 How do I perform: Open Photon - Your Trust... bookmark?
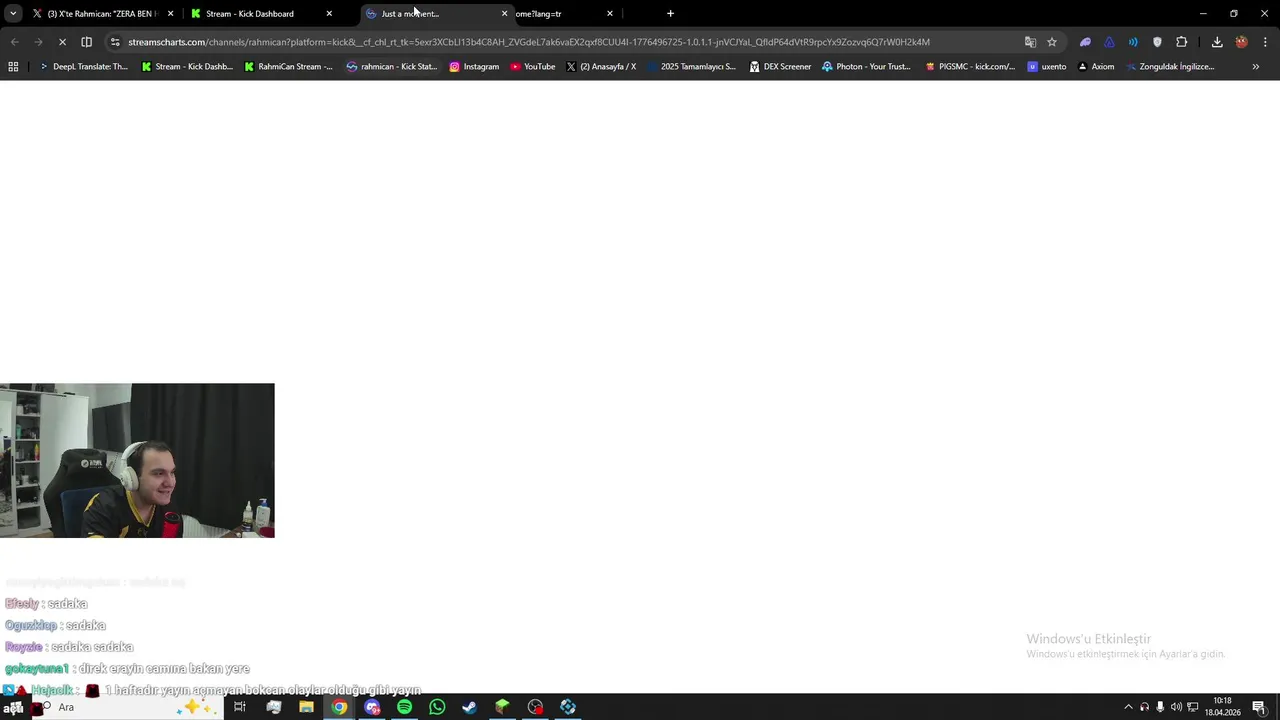(866, 67)
